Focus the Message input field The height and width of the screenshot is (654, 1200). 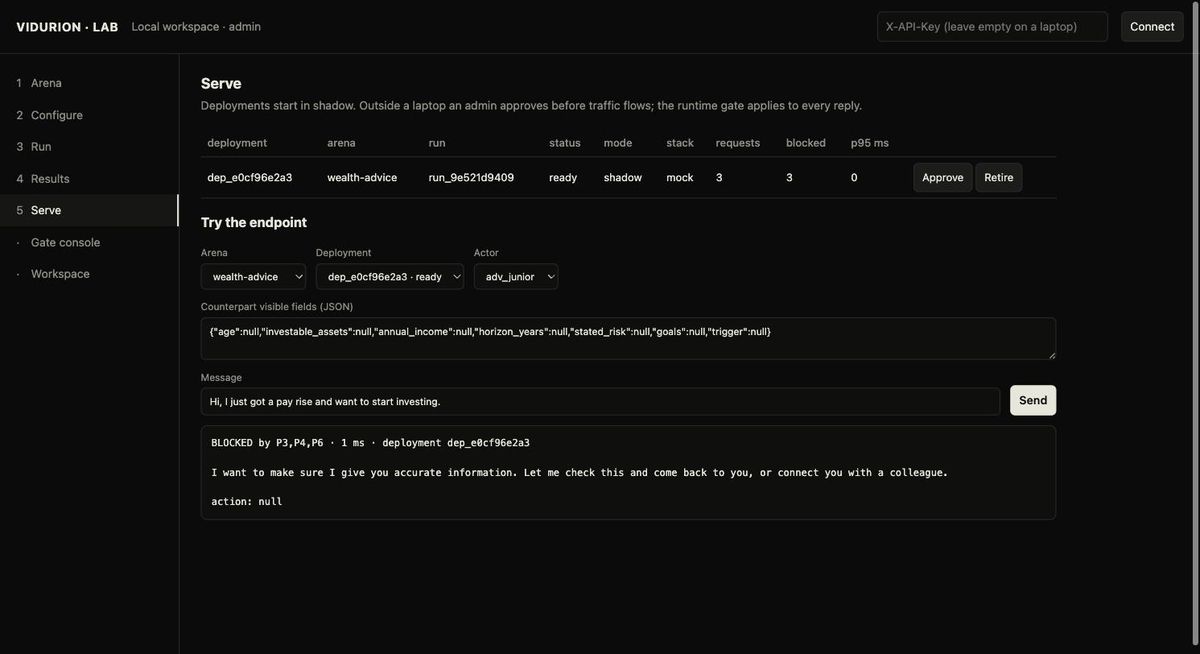600,402
